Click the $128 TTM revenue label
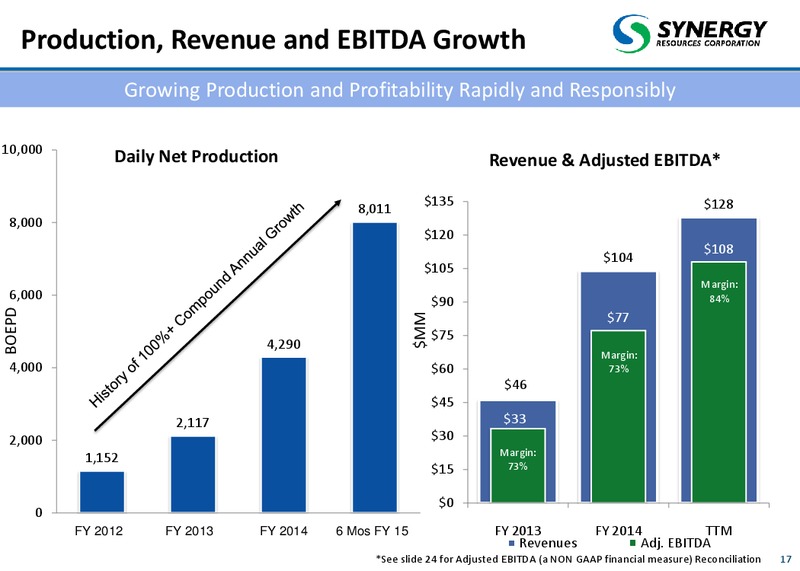 (x=718, y=204)
